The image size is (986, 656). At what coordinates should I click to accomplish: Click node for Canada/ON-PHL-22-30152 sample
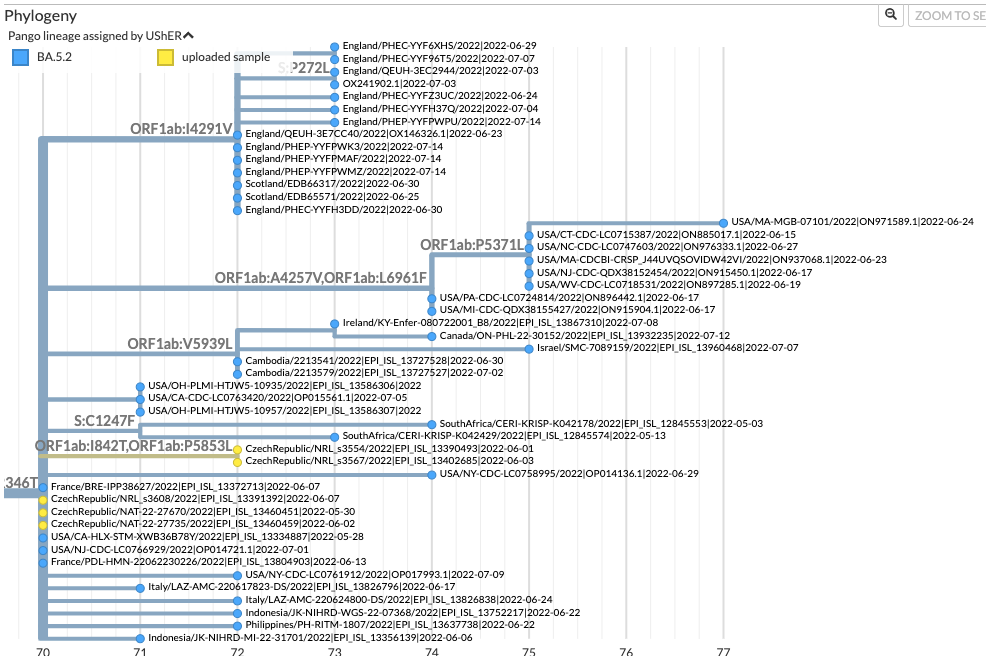[x=431, y=336]
